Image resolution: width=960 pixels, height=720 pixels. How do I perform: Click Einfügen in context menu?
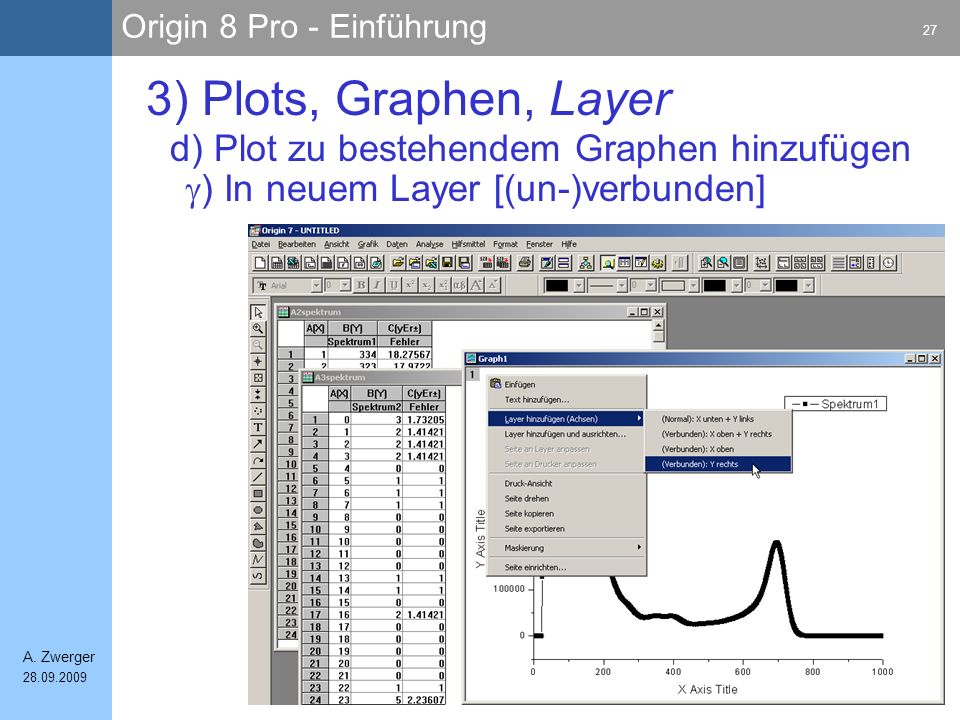pyautogui.click(x=567, y=384)
